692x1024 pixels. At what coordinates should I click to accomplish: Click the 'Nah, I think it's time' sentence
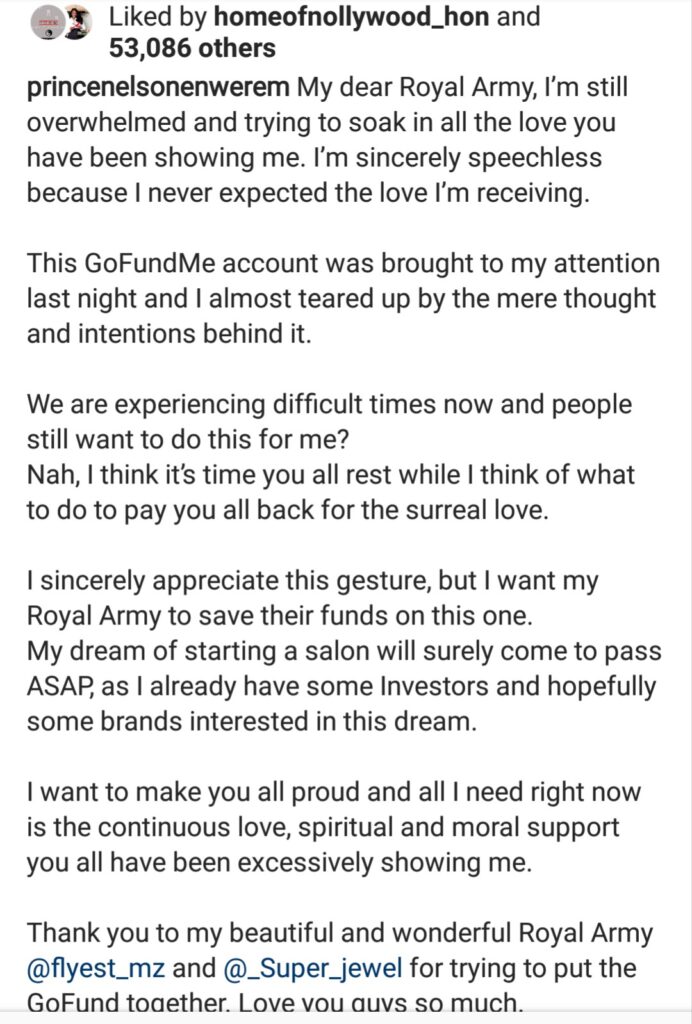coord(330,492)
